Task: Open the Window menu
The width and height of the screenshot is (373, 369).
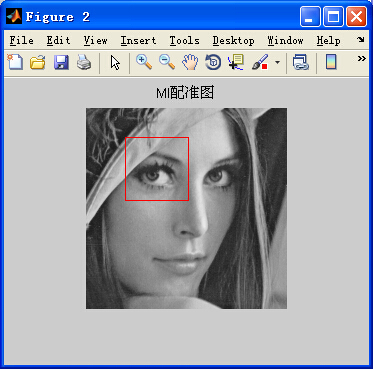Action: [285, 41]
